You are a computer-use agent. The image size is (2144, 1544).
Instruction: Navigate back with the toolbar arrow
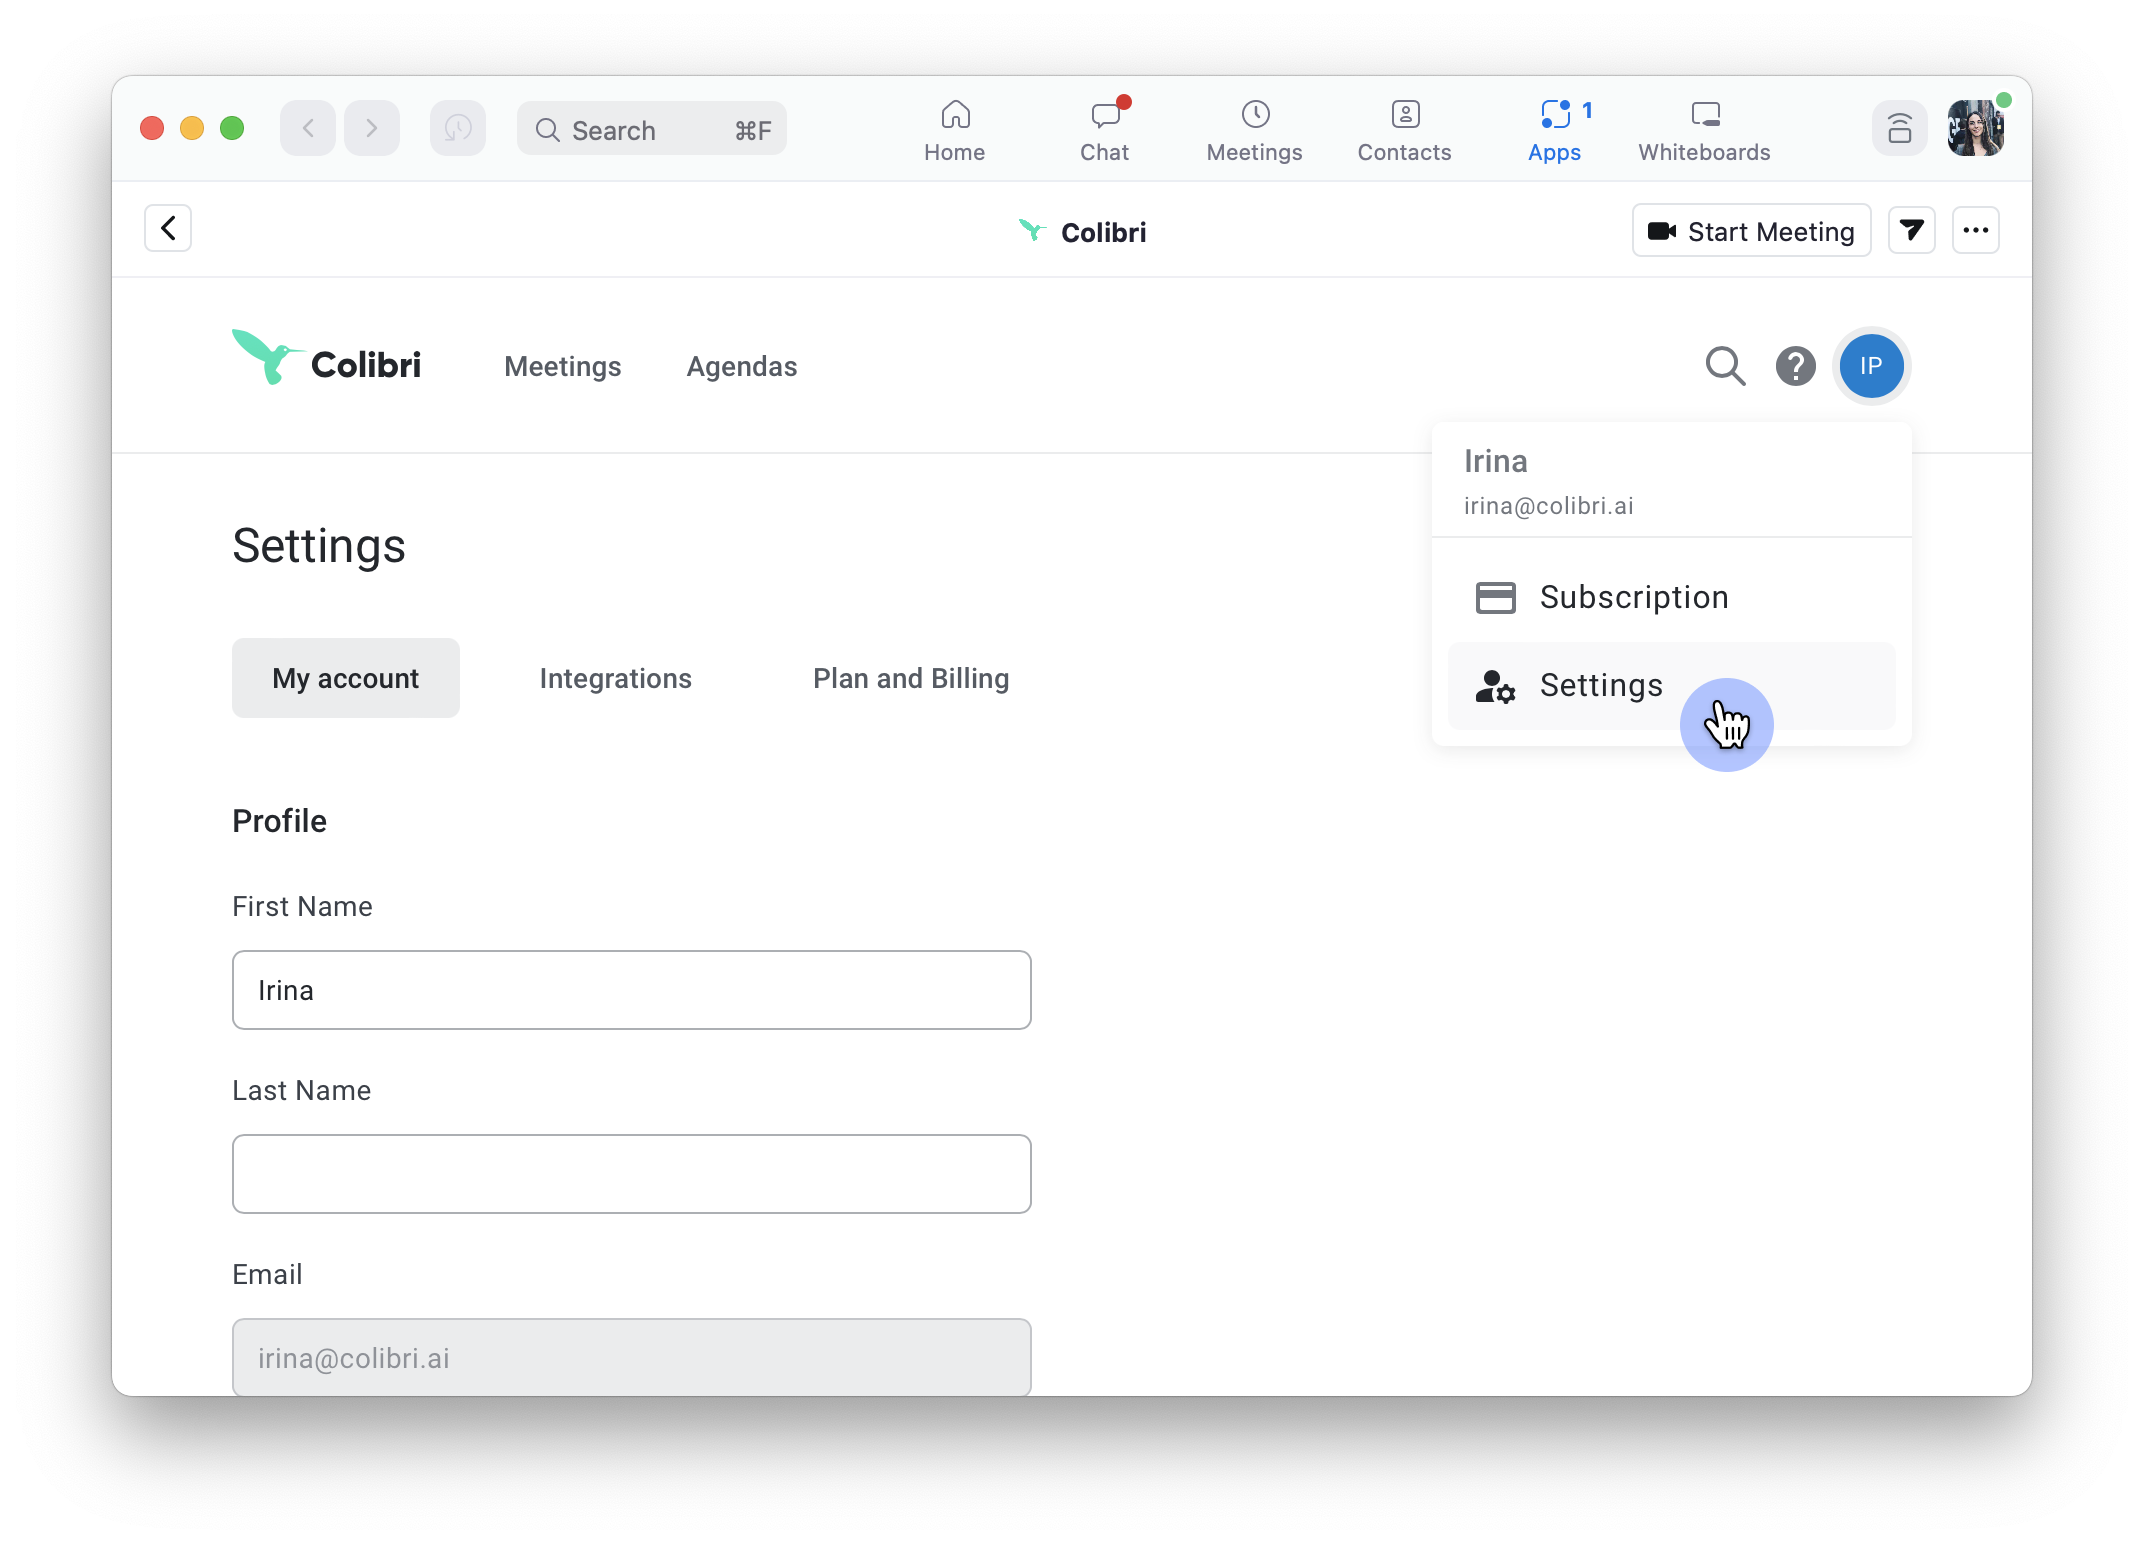[x=308, y=128]
